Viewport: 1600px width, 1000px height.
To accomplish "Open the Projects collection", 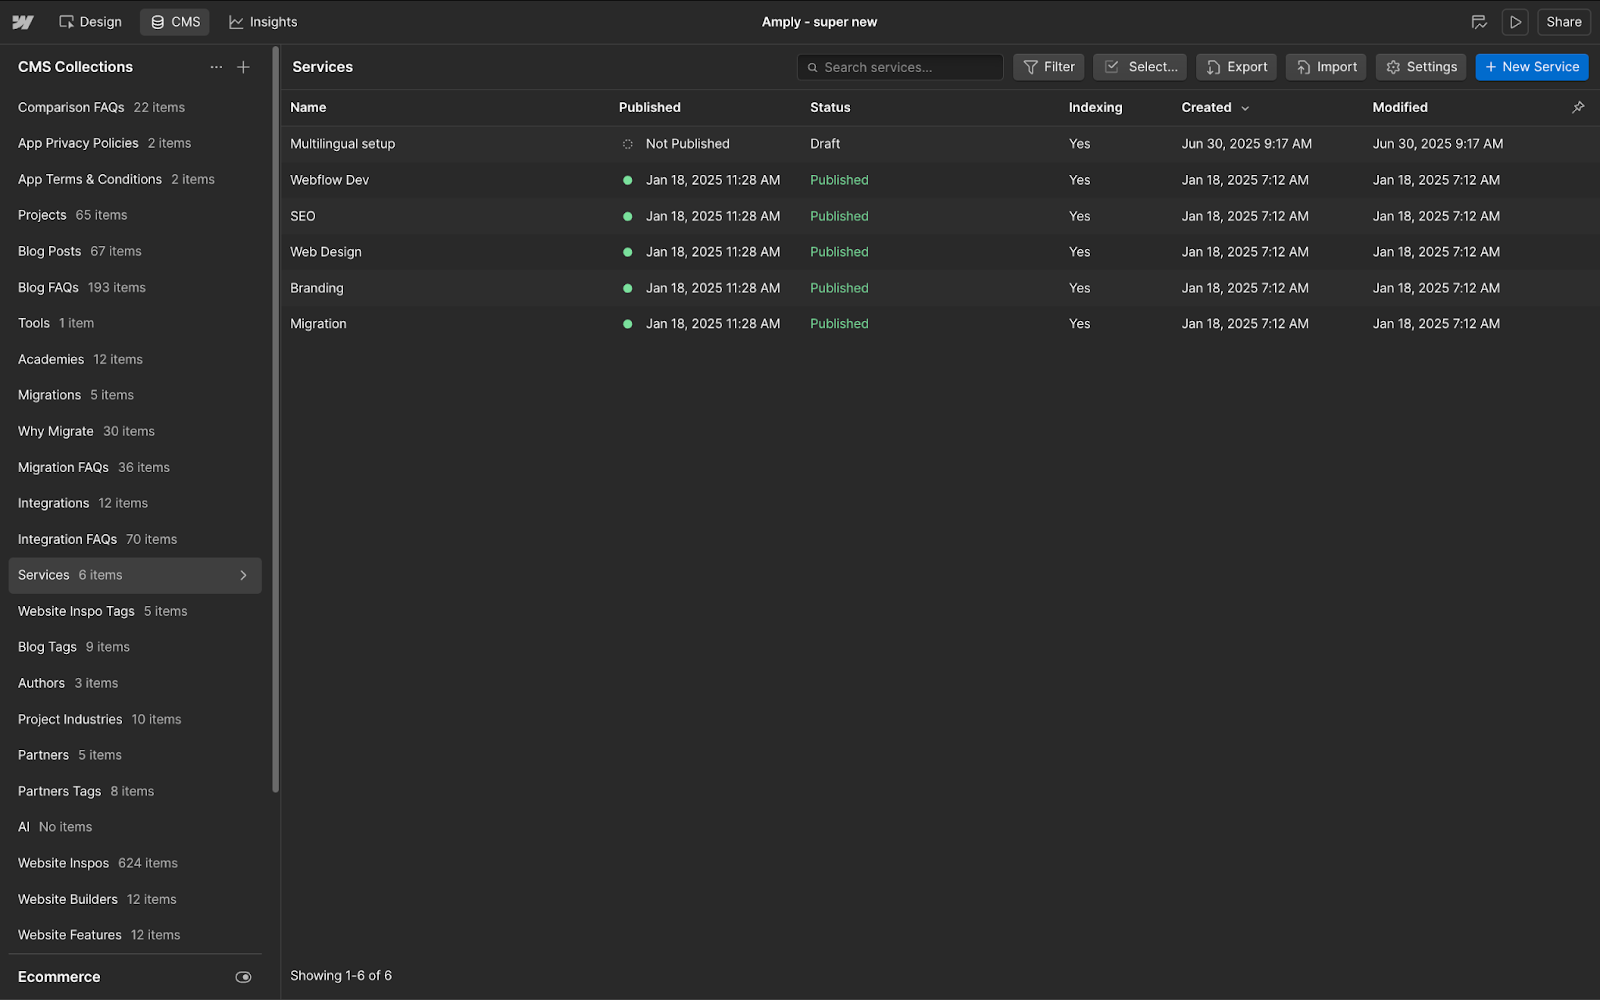I will [x=135, y=215].
